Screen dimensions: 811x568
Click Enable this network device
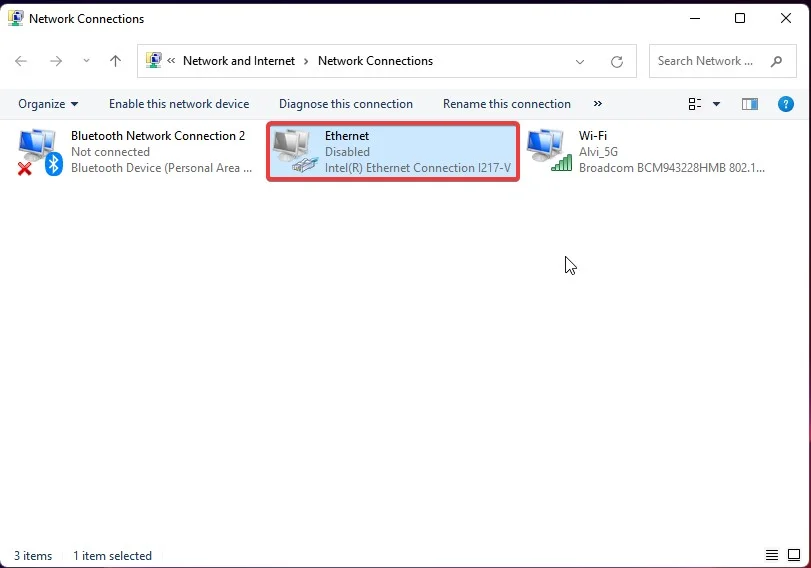point(179,104)
